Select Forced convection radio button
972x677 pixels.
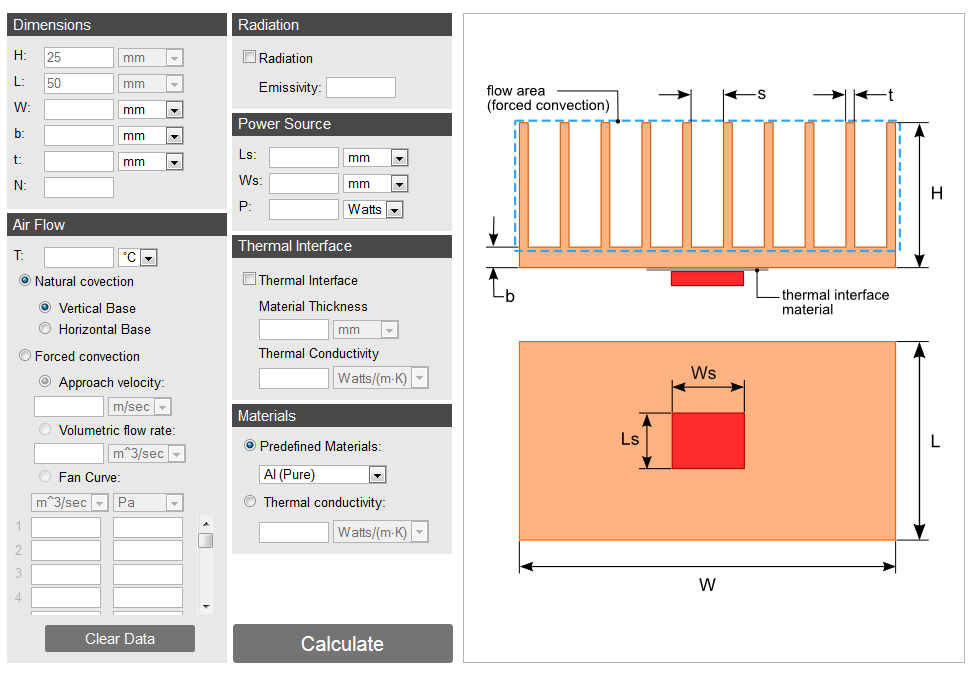pyautogui.click(x=26, y=356)
